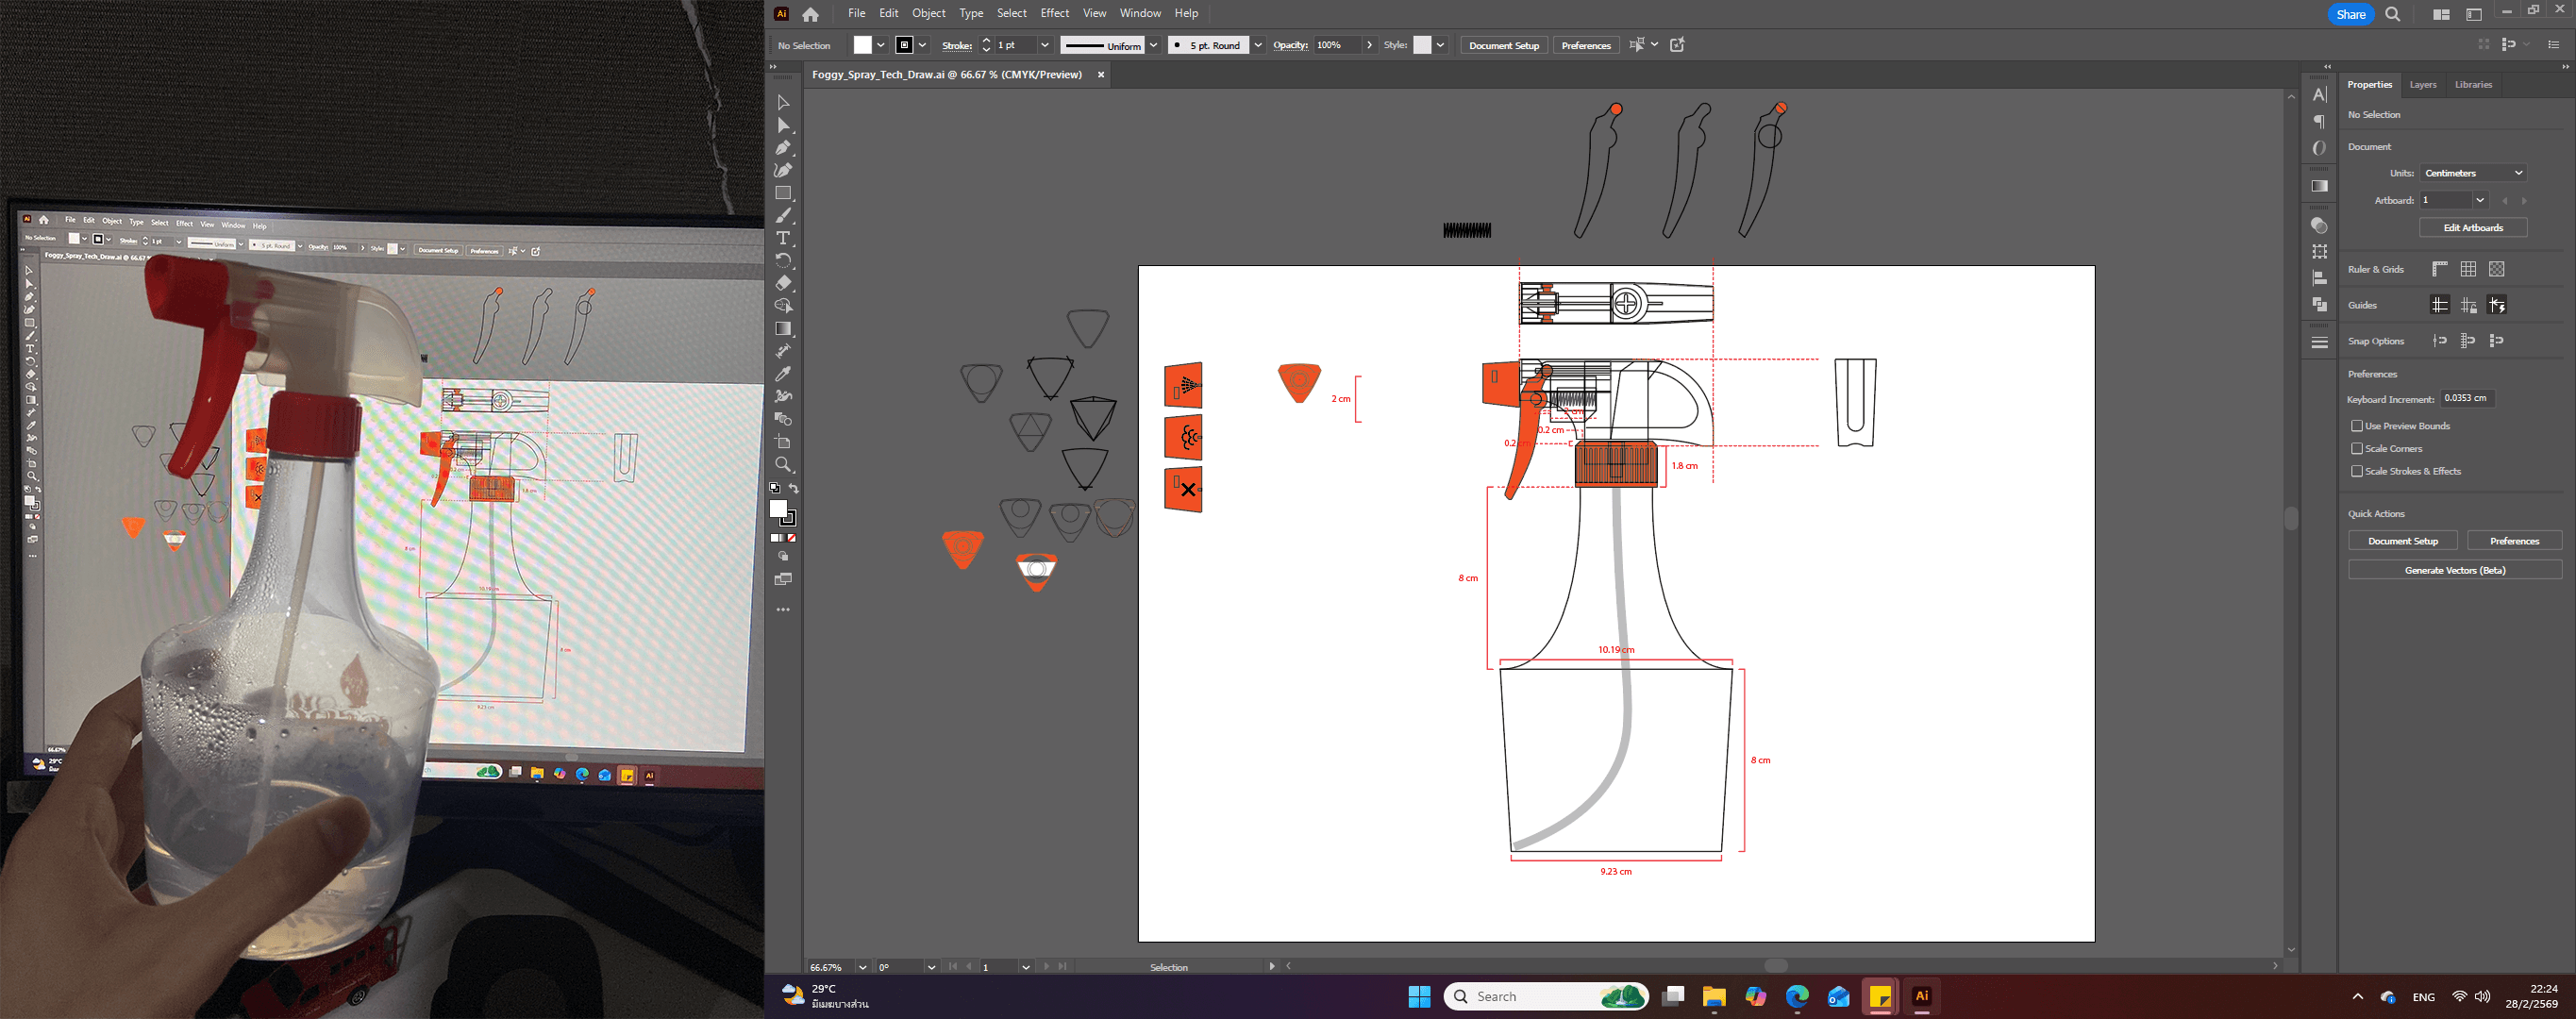The width and height of the screenshot is (2576, 1019).
Task: Open the zoom level dropdown at bottom
Action: click(862, 967)
